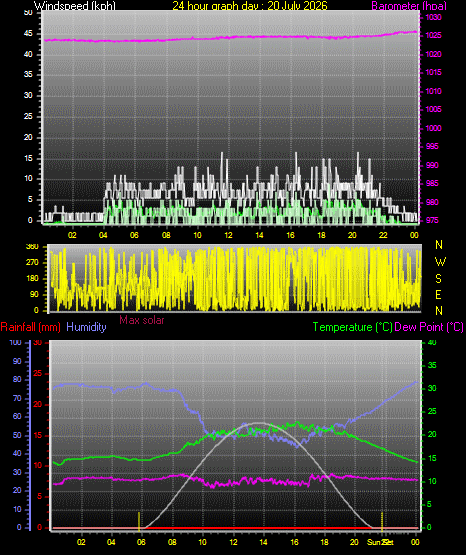Click the 60 humidity axis value
Viewport: 466px width, 555px height.
(x=17, y=417)
